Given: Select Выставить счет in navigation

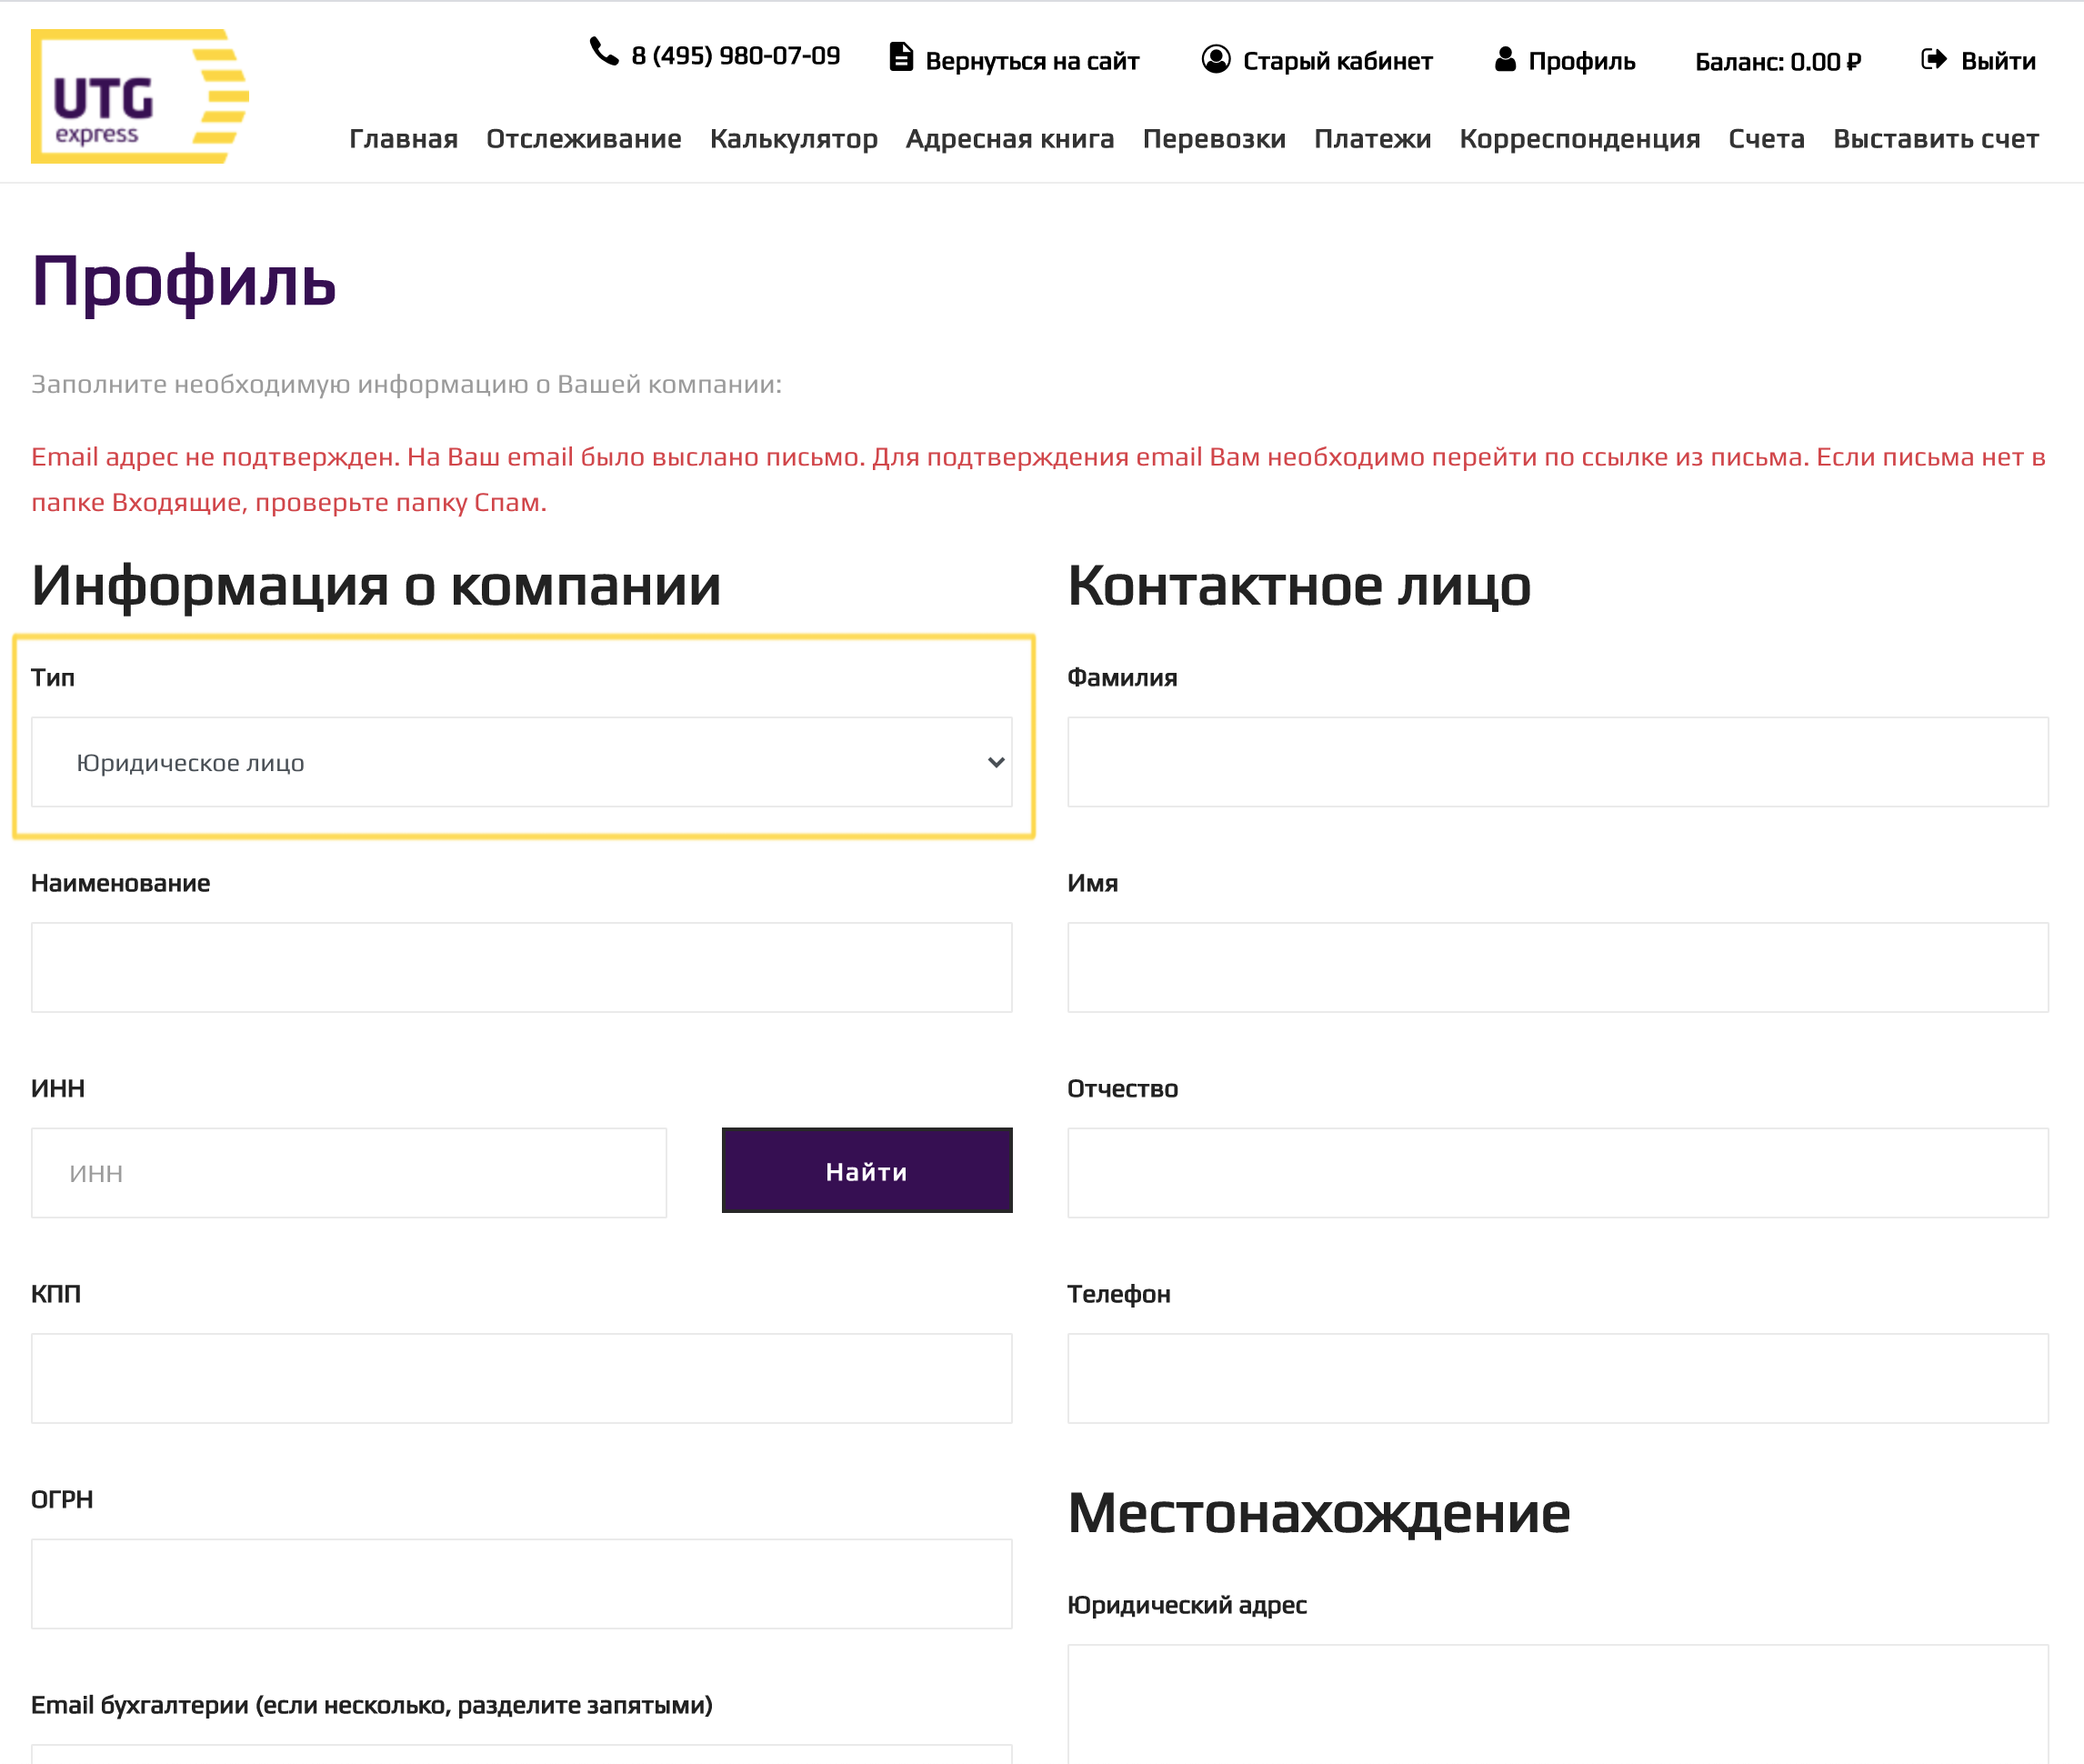Looking at the screenshot, I should [1936, 139].
